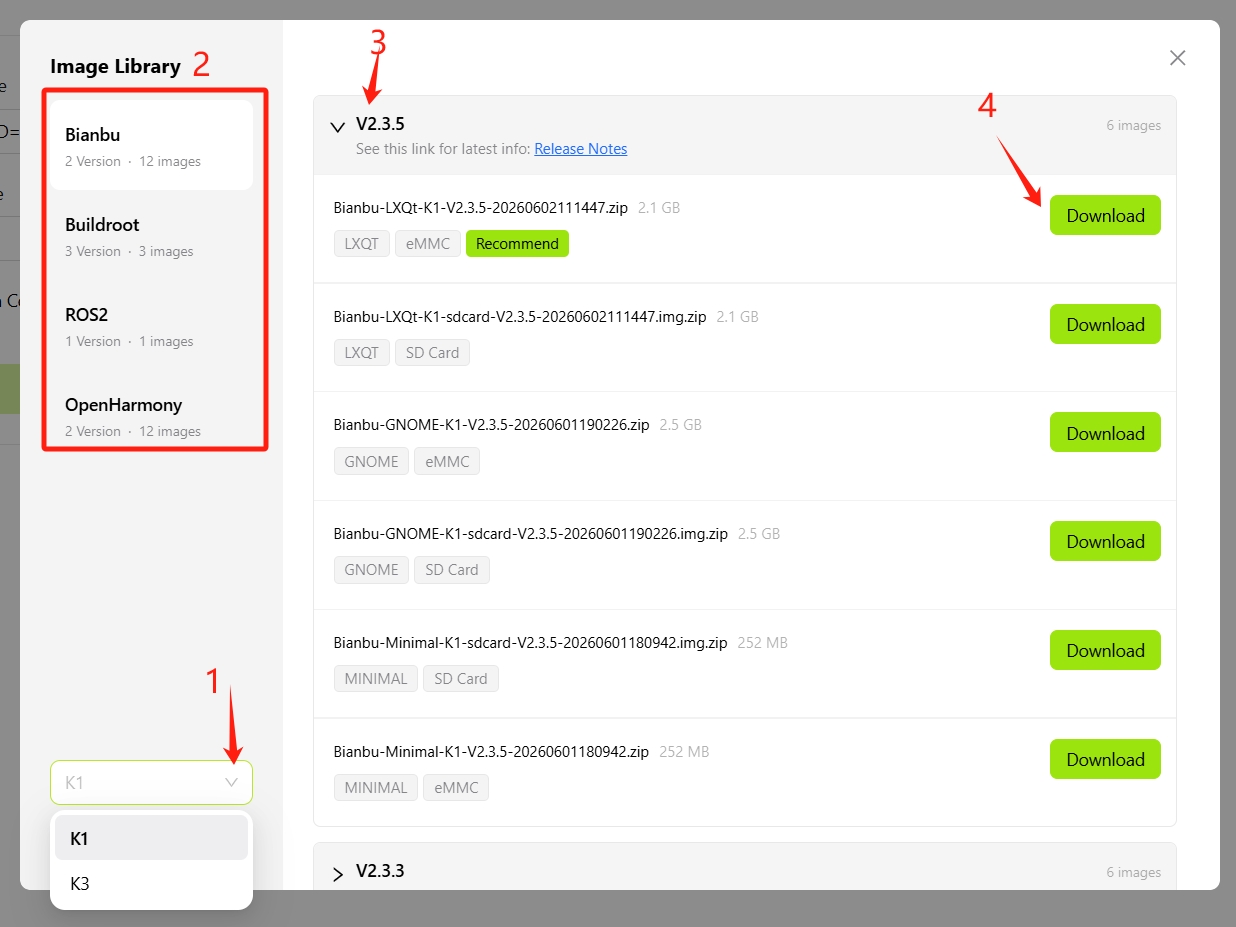Click filename Bianbu-GNOME-K1-V2.3.5-20260601190226.zip
Image resolution: width=1236 pixels, height=927 pixels.
coord(492,425)
